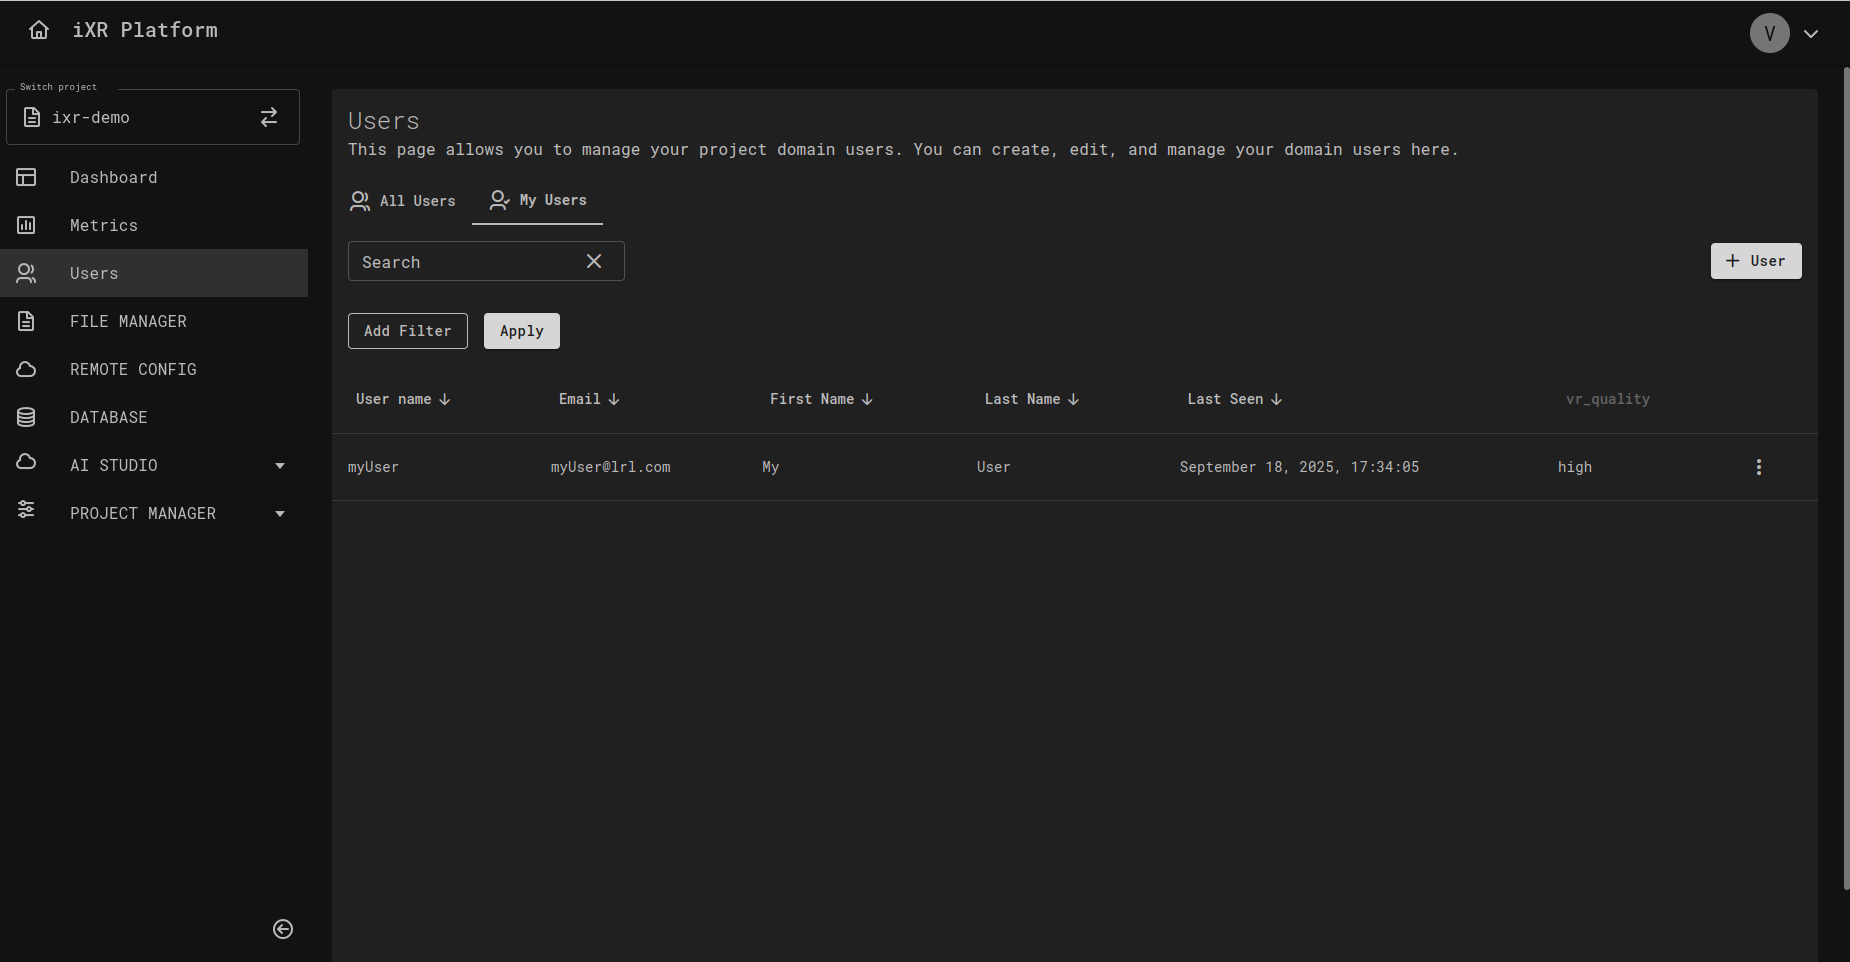This screenshot has width=1850, height=962.
Task: Open REMOTE CONFIG from the sidebar
Action: click(x=133, y=369)
